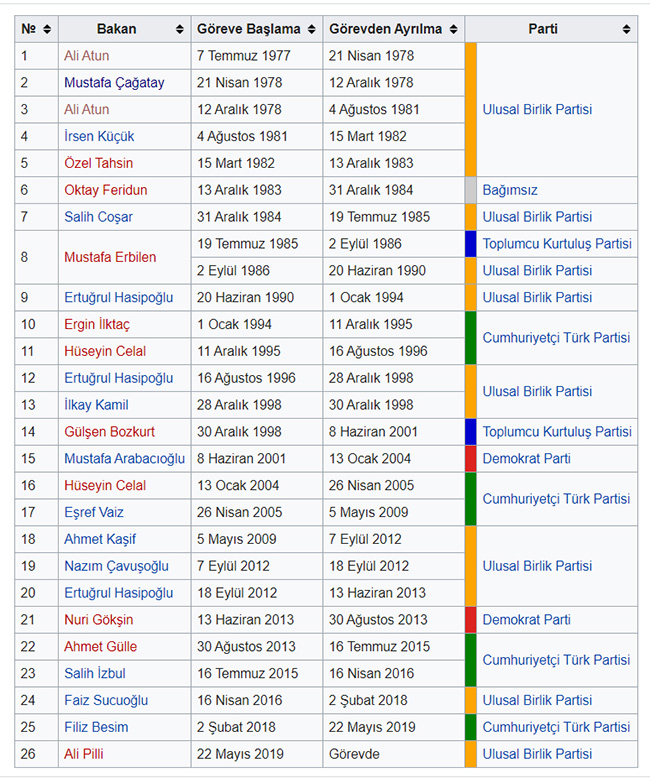Open Salih İzbul link
The image size is (650, 778).
click(x=95, y=673)
